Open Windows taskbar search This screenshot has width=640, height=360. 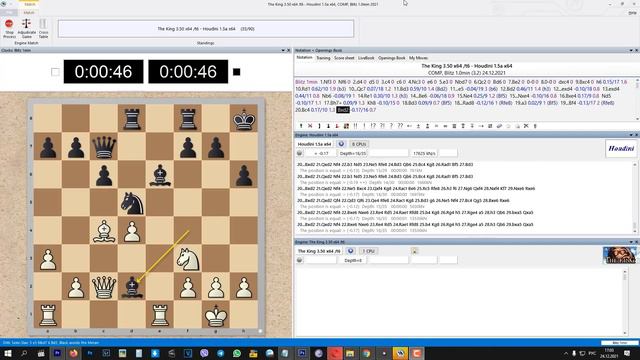tap(24, 353)
